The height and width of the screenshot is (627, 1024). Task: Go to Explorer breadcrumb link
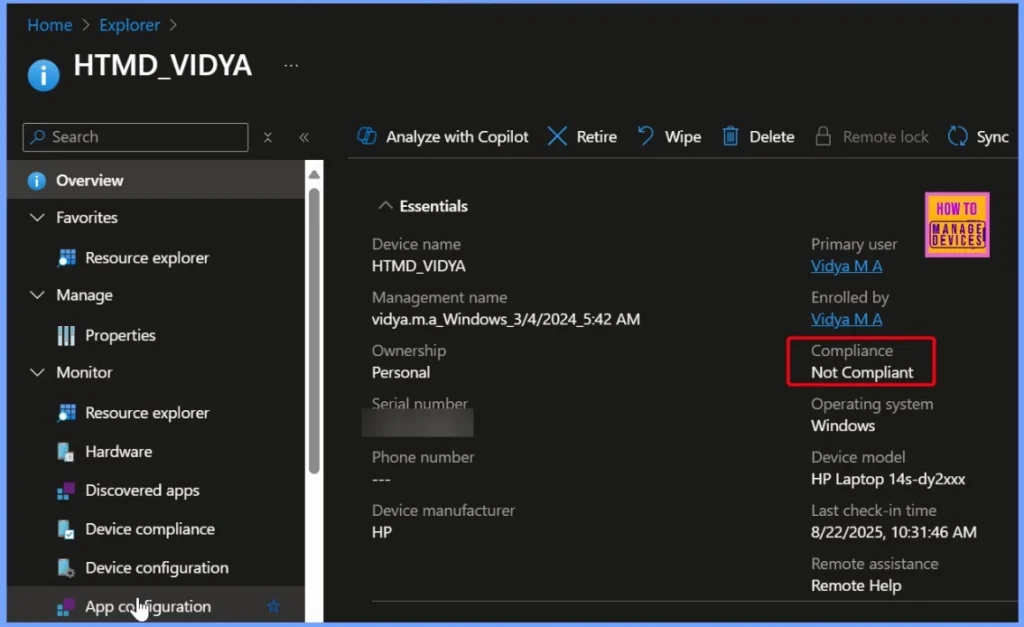pyautogui.click(x=129, y=25)
